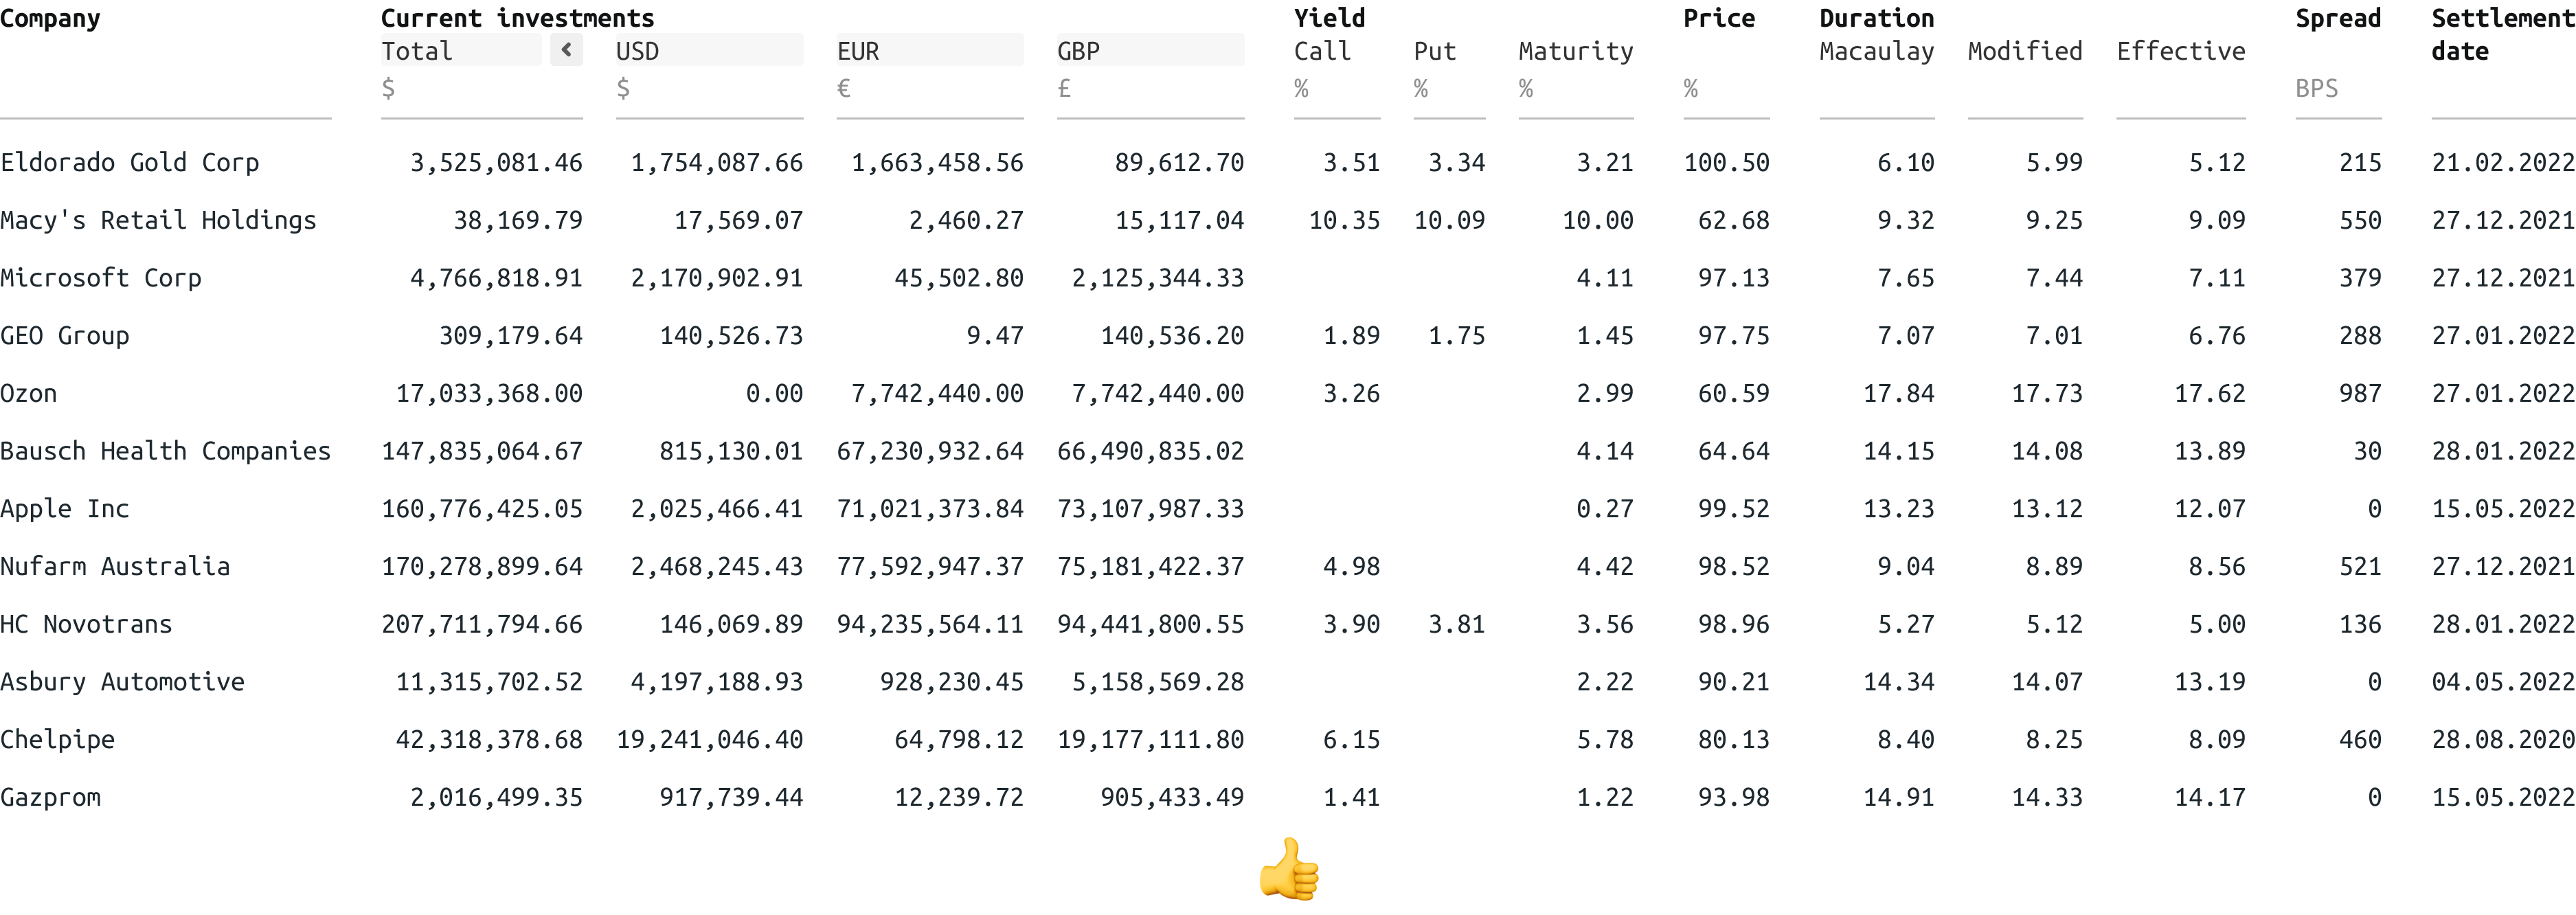Click the Settlement date column heading
Screen dimensions: 2576x915
[x=2503, y=34]
